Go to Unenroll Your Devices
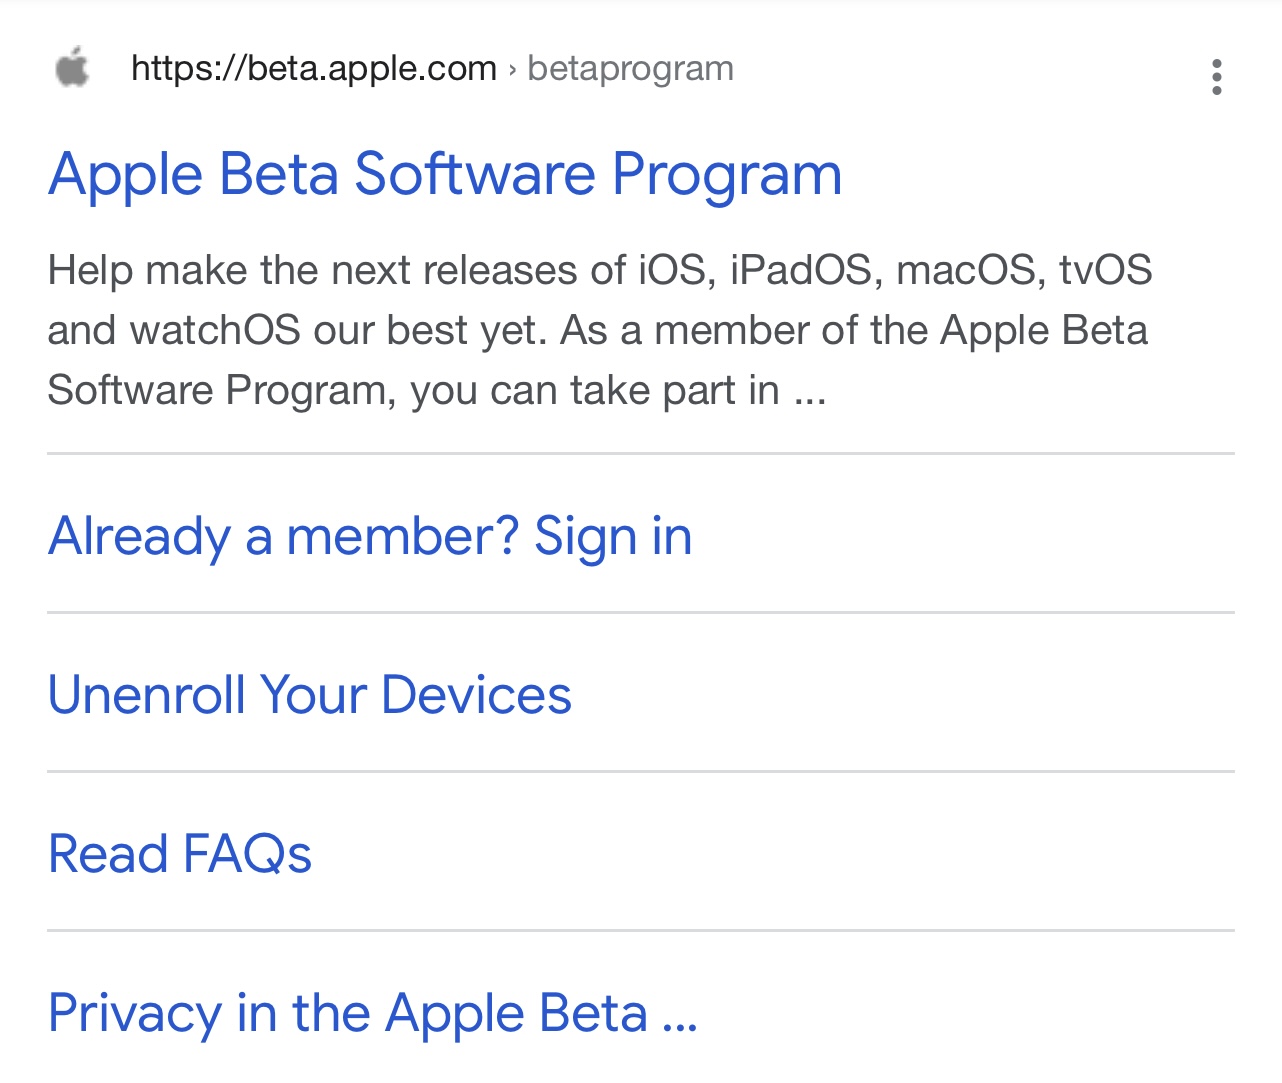This screenshot has height=1083, width=1282. (x=310, y=694)
